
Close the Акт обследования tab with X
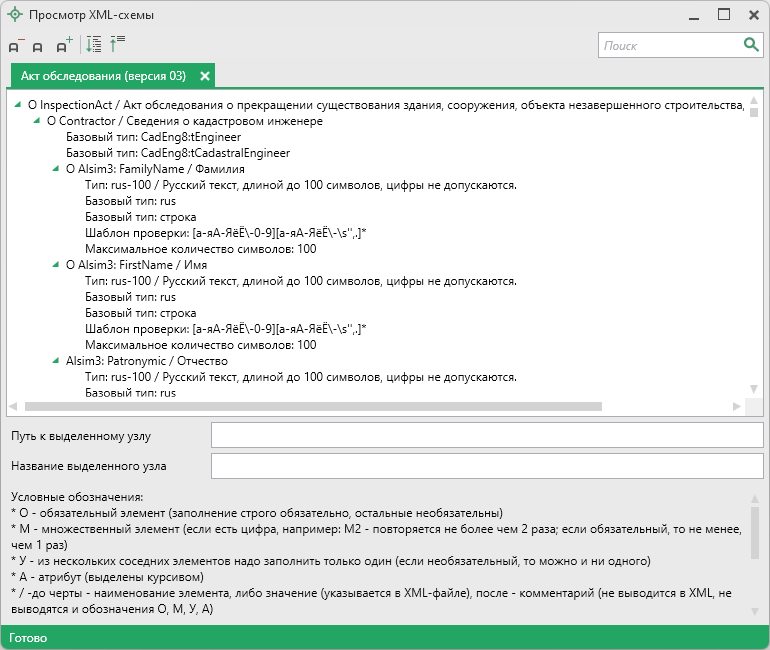[205, 76]
